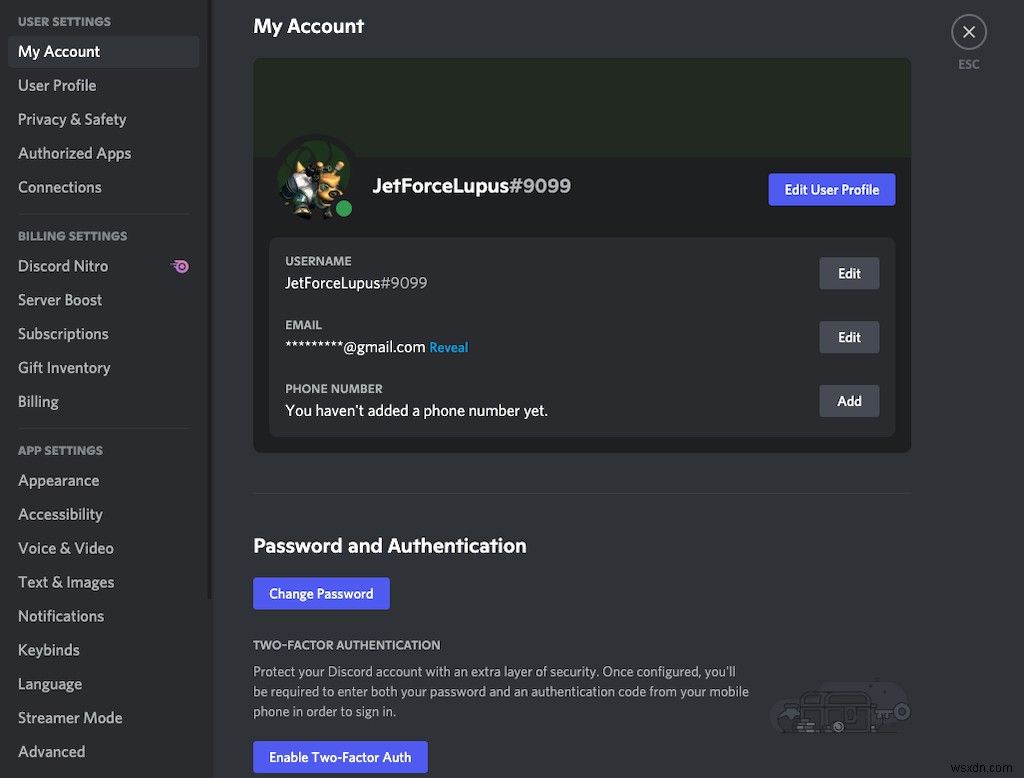Viewport: 1024px width, 778px height.
Task: Open the Keybinds section
Action: (48, 650)
